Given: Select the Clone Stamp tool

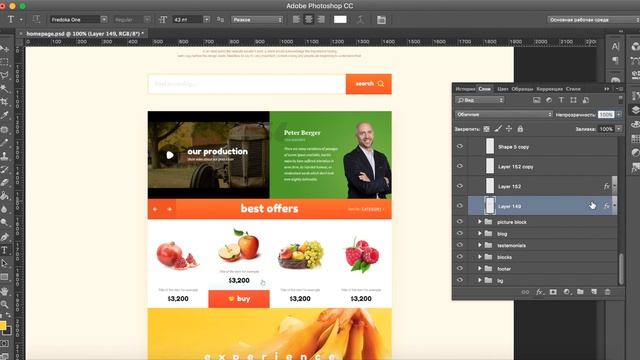Looking at the screenshot, I should (x=4, y=156).
